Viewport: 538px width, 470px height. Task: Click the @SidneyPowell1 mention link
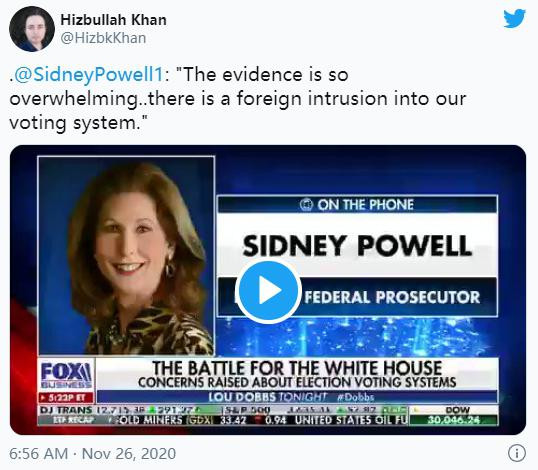(89, 74)
